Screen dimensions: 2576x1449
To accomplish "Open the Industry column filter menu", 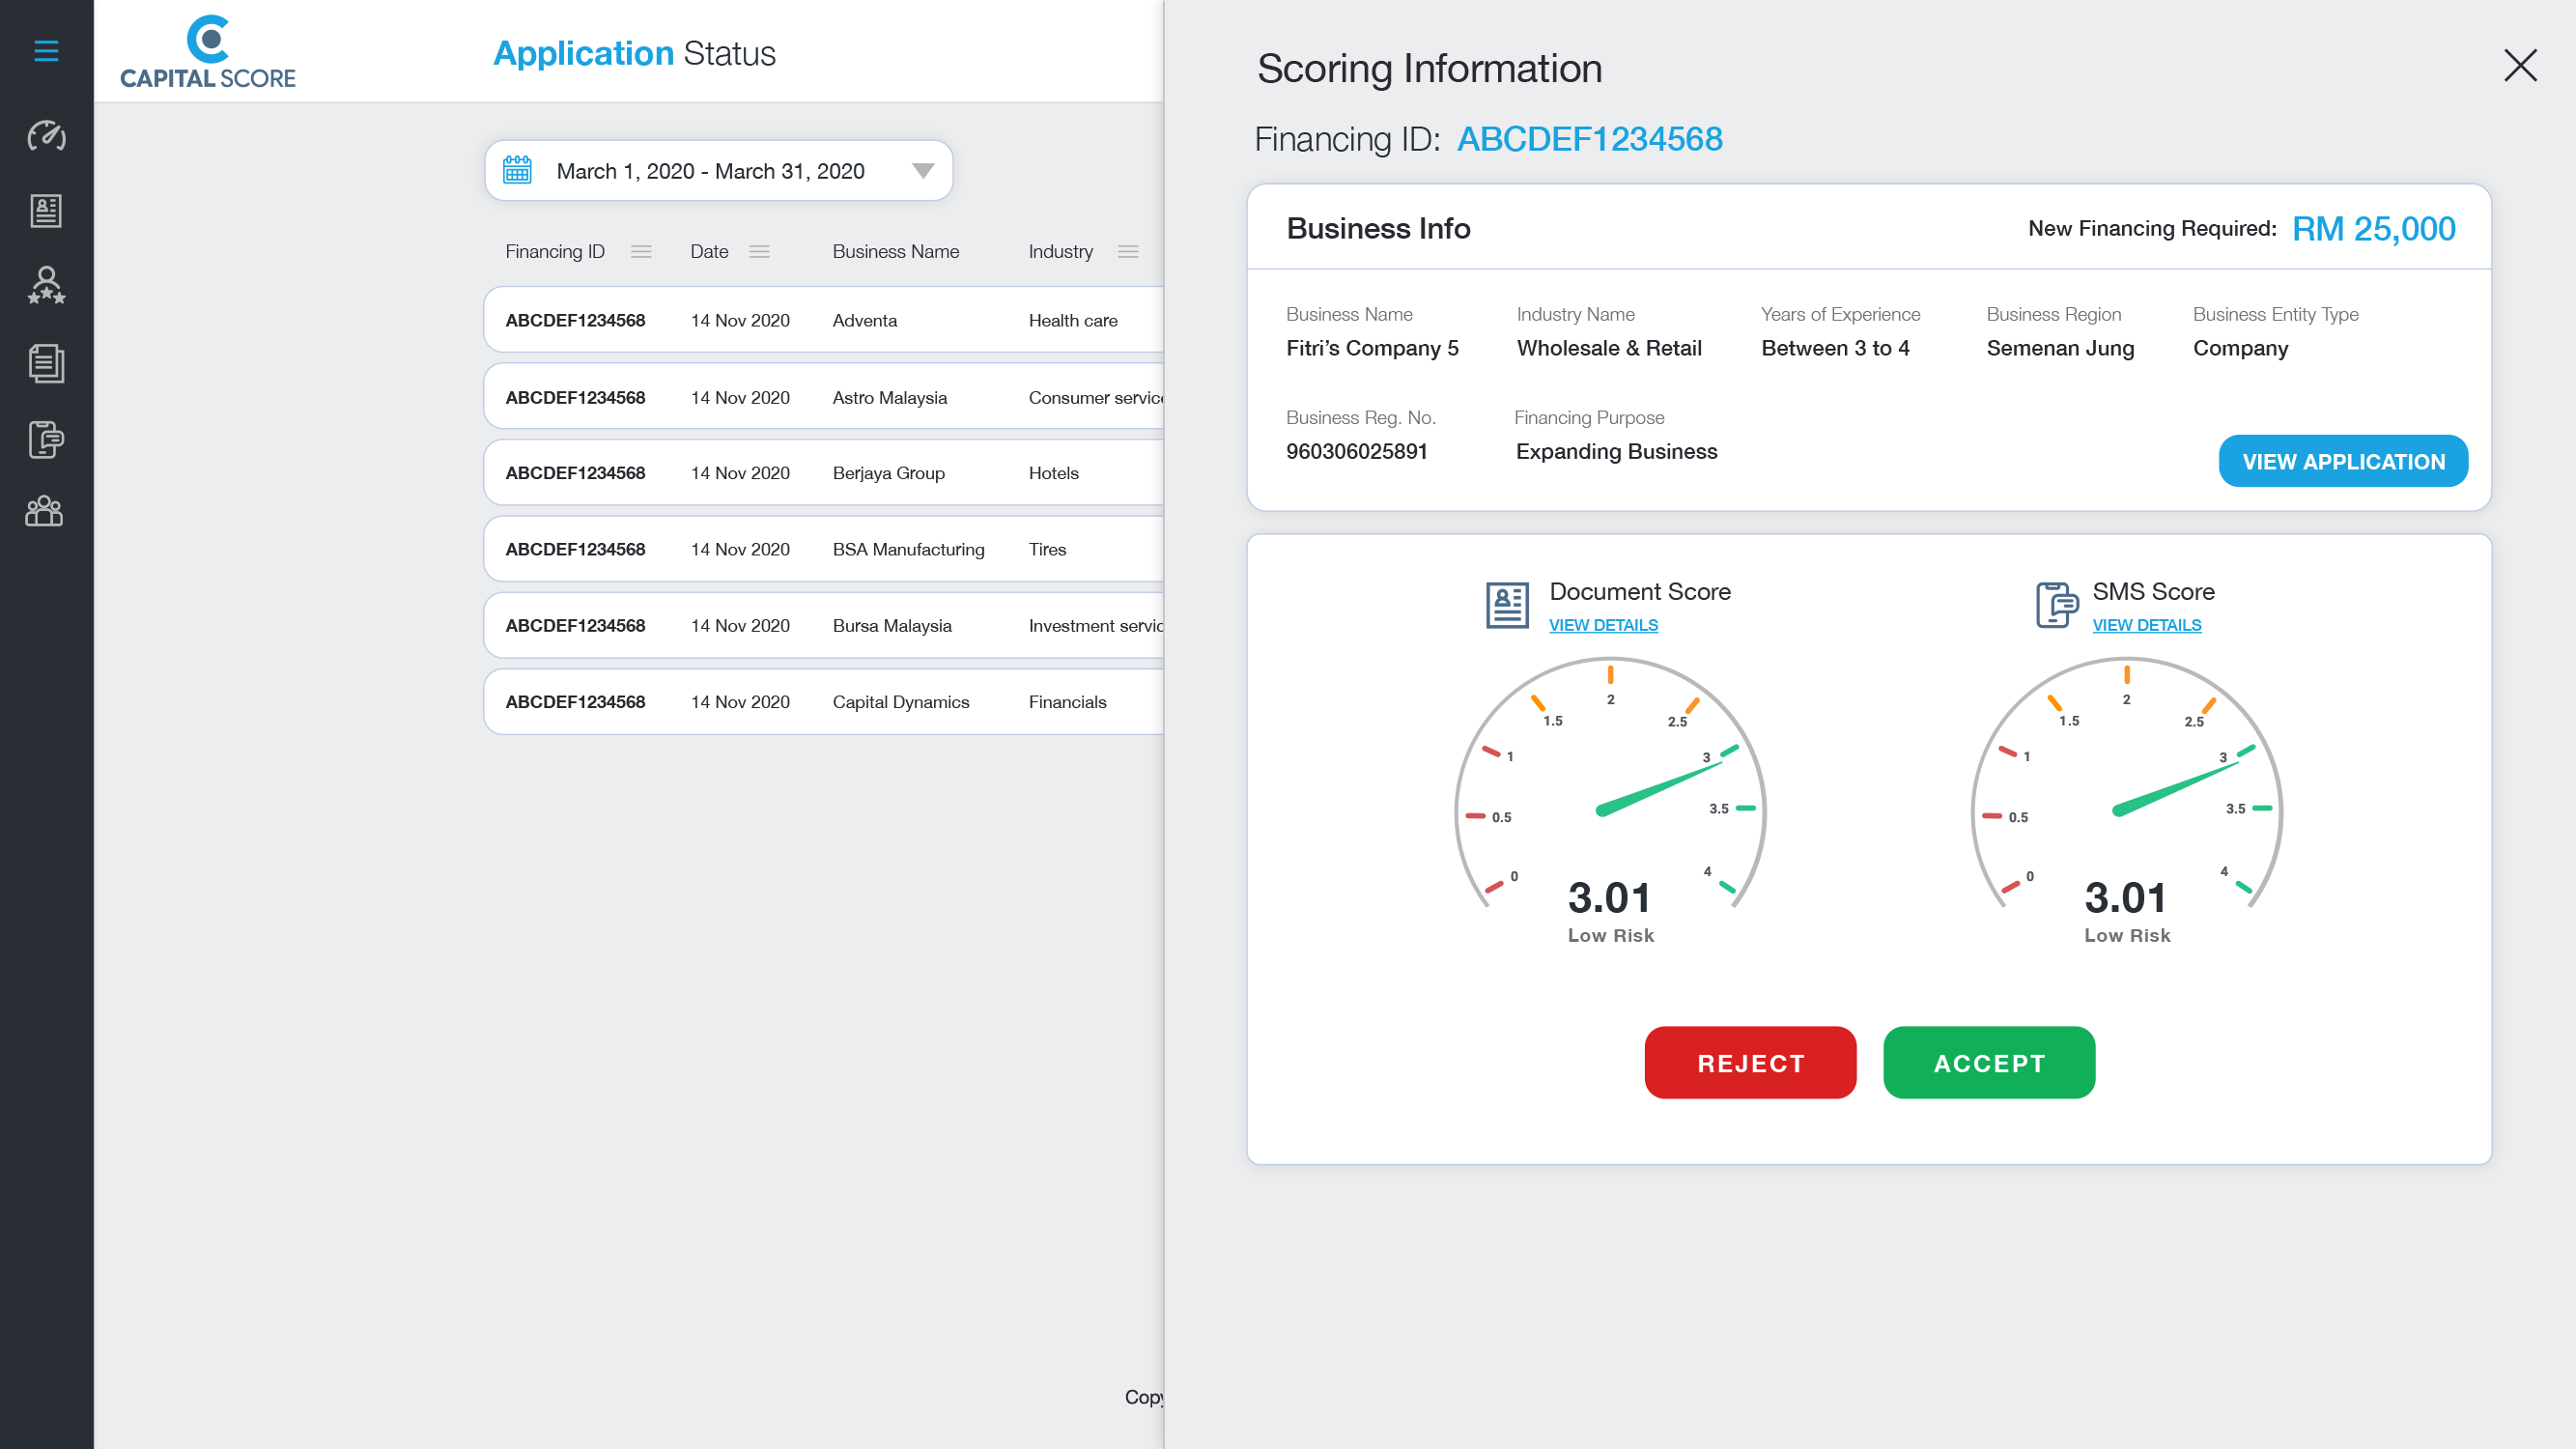I will tap(1128, 252).
